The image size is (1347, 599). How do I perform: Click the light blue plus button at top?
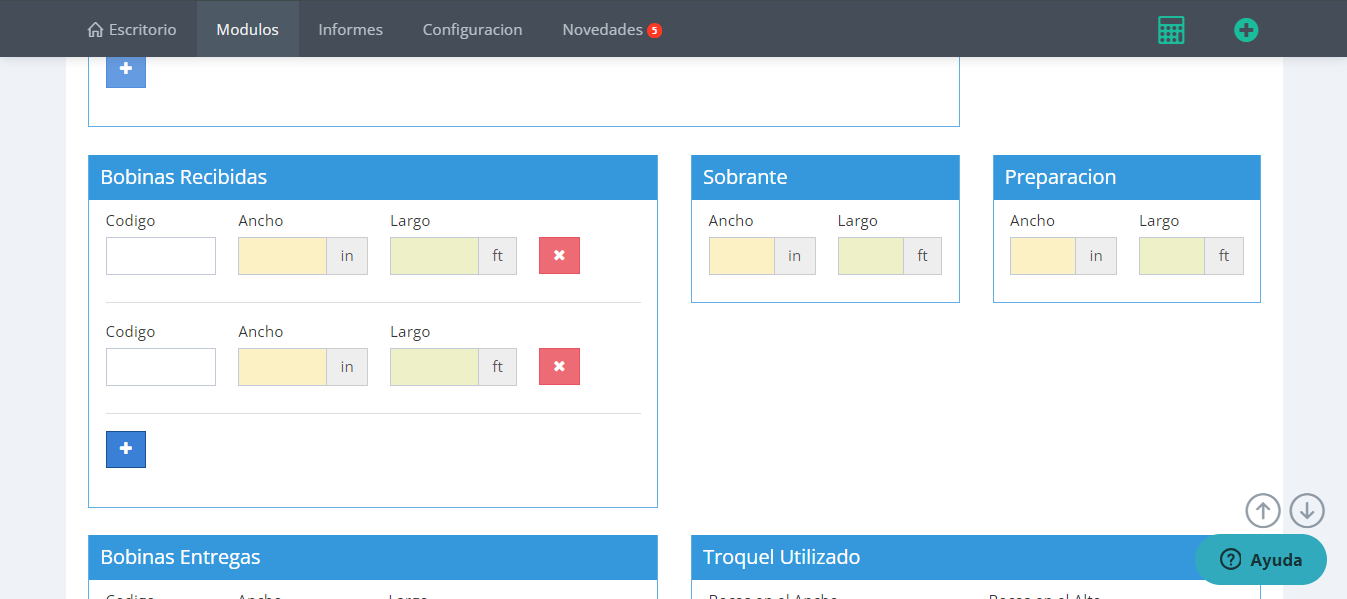126,70
